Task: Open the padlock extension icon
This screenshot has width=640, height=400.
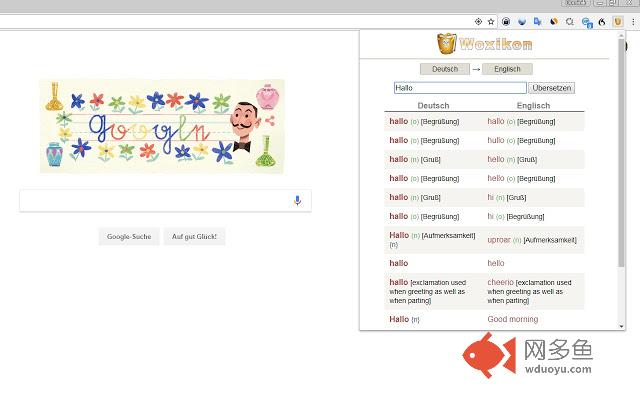Action: [506, 21]
